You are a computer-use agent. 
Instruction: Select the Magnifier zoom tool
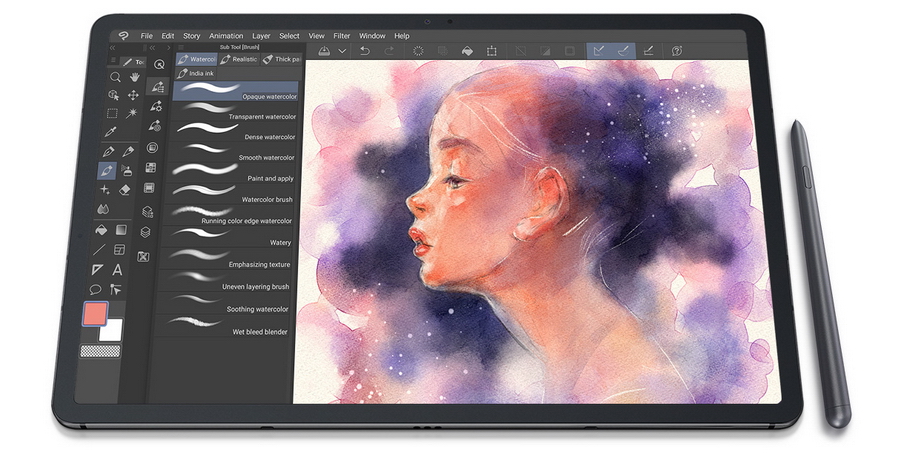tap(116, 77)
